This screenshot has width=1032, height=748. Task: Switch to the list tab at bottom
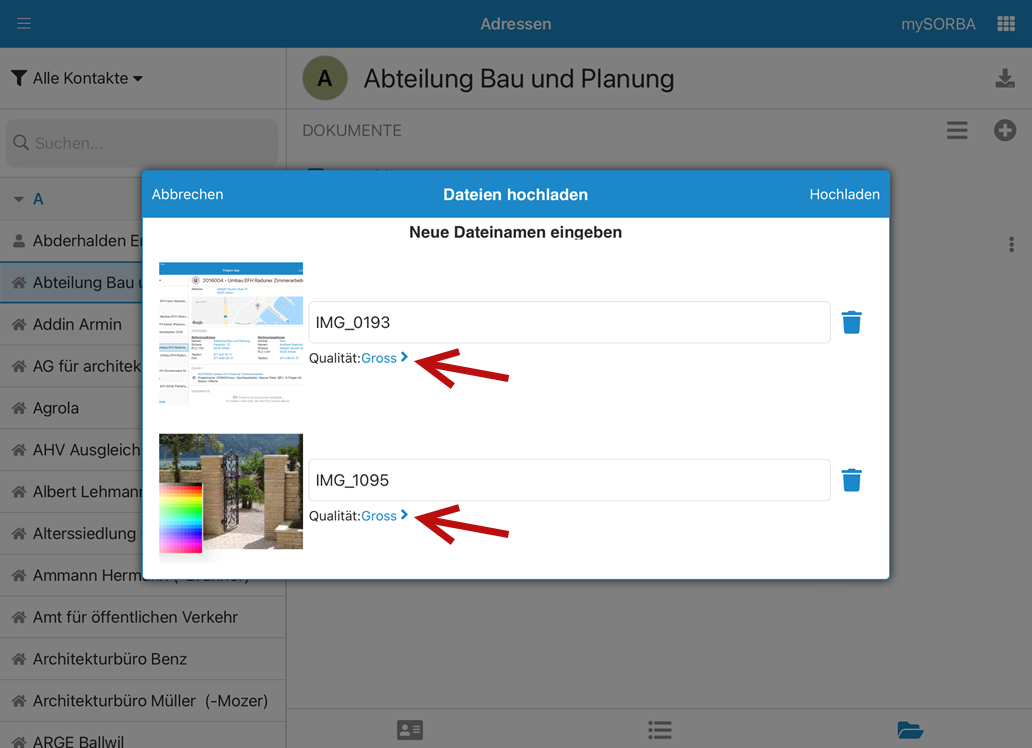pos(659,730)
